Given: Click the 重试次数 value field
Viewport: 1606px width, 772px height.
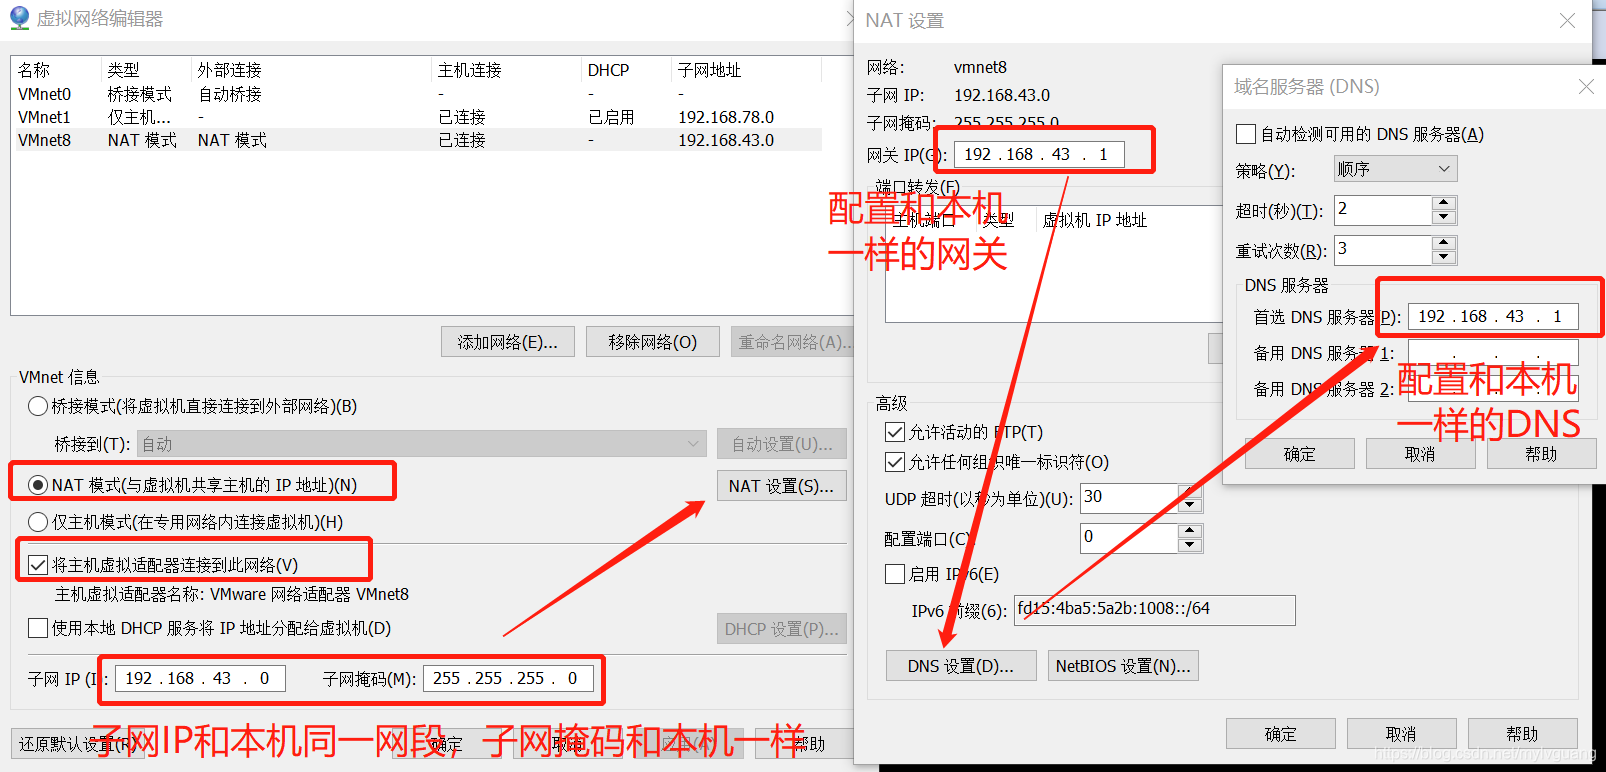Looking at the screenshot, I should [1384, 250].
